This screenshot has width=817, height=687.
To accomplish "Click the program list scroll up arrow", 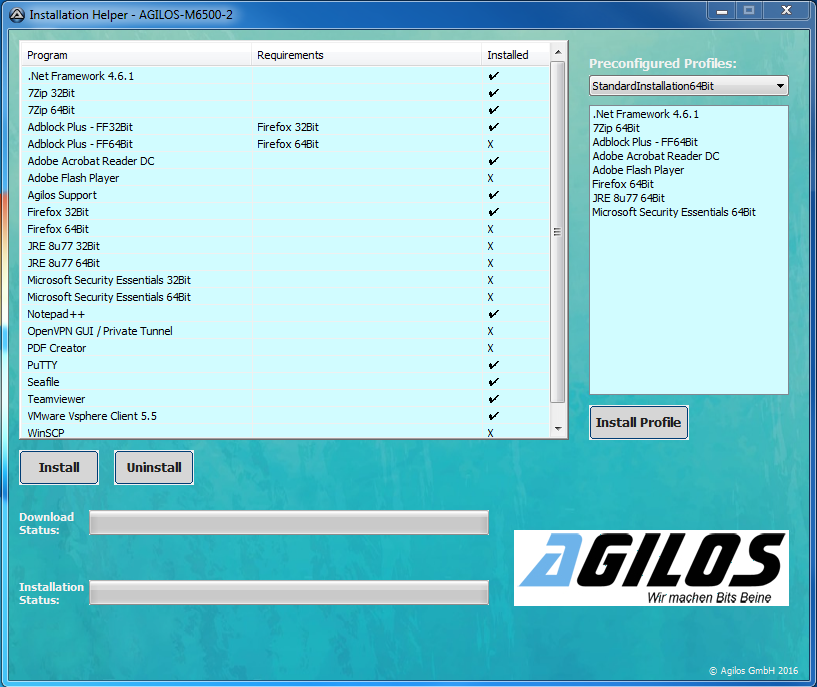I will pos(558,52).
